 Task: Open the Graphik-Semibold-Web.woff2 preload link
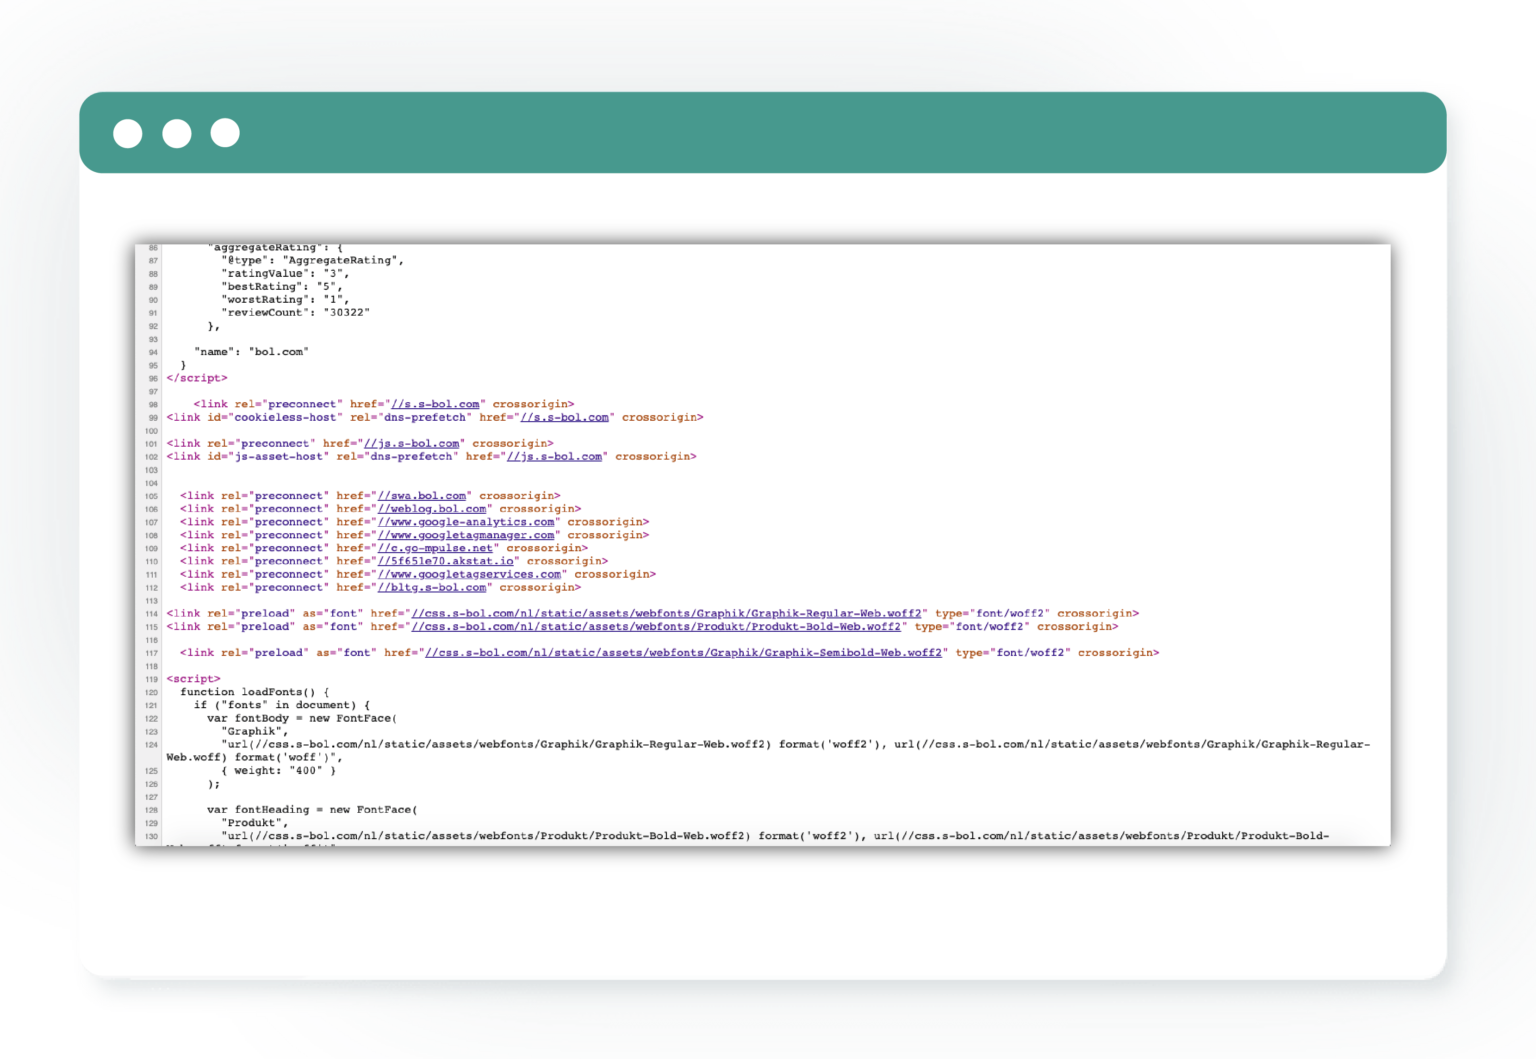pyautogui.click(x=683, y=653)
